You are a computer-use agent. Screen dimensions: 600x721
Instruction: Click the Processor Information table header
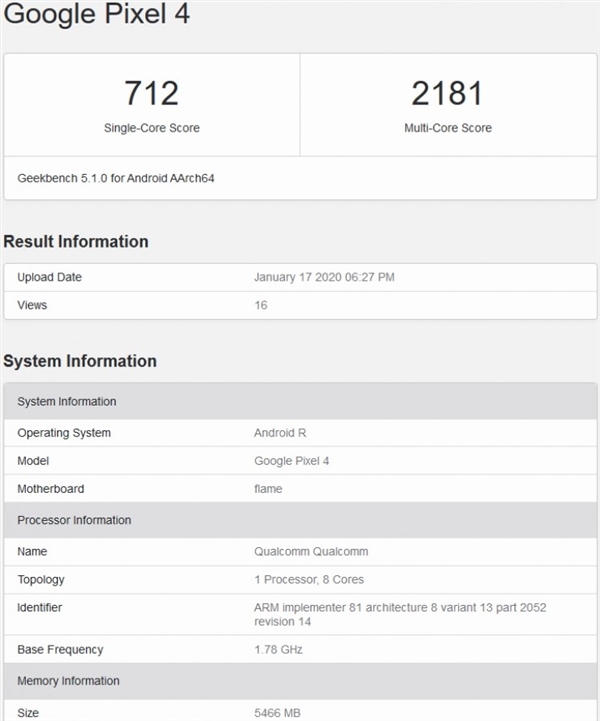click(74, 520)
